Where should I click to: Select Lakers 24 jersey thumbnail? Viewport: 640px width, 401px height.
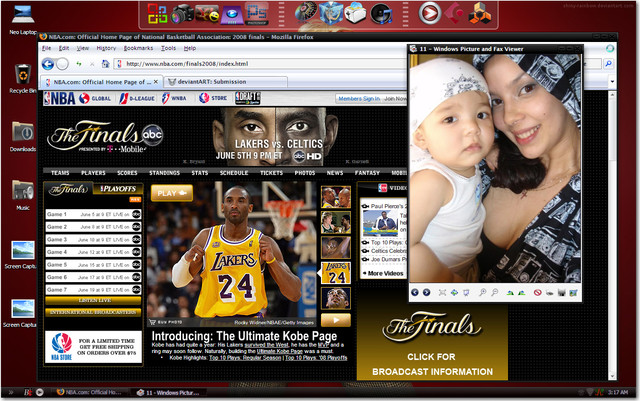[x=334, y=272]
